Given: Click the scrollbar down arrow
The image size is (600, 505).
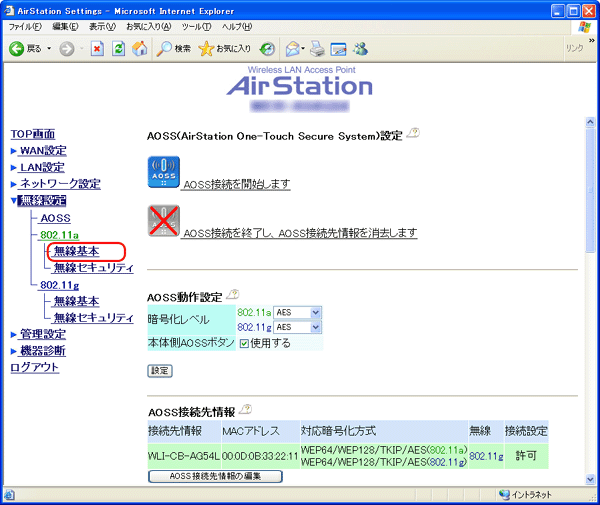Looking at the screenshot, I should [590, 479].
